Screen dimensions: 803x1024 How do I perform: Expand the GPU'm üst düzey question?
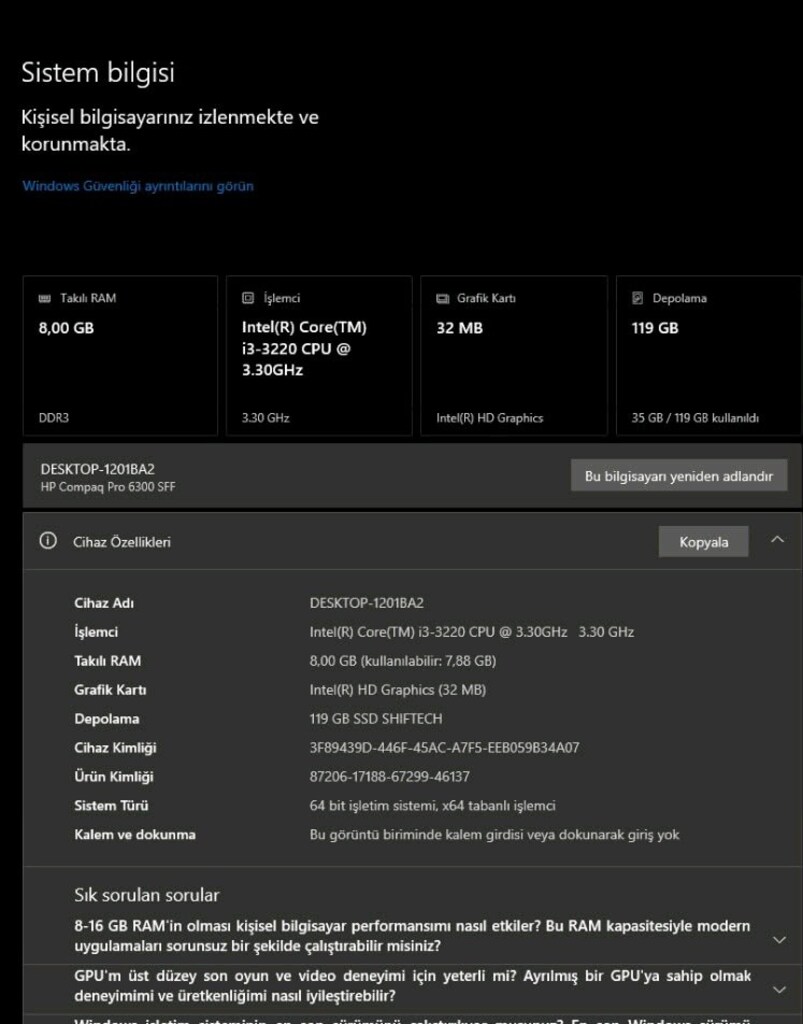click(x=779, y=990)
